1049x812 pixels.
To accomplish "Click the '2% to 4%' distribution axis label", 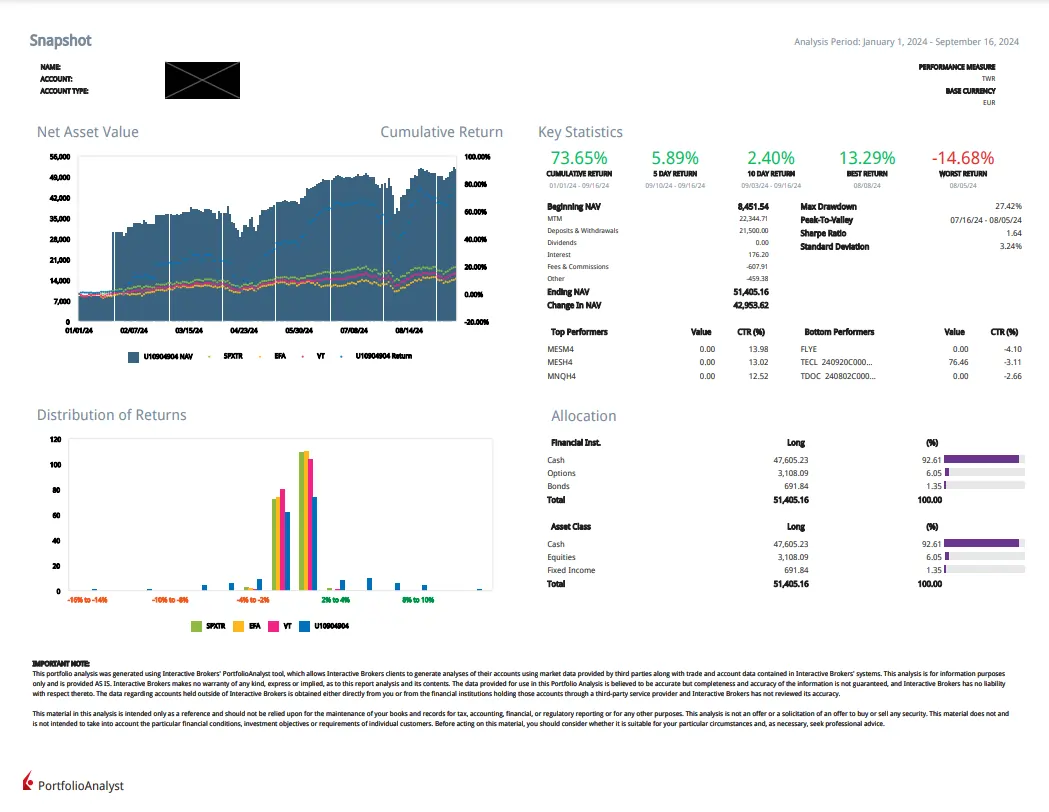I will tap(335, 600).
